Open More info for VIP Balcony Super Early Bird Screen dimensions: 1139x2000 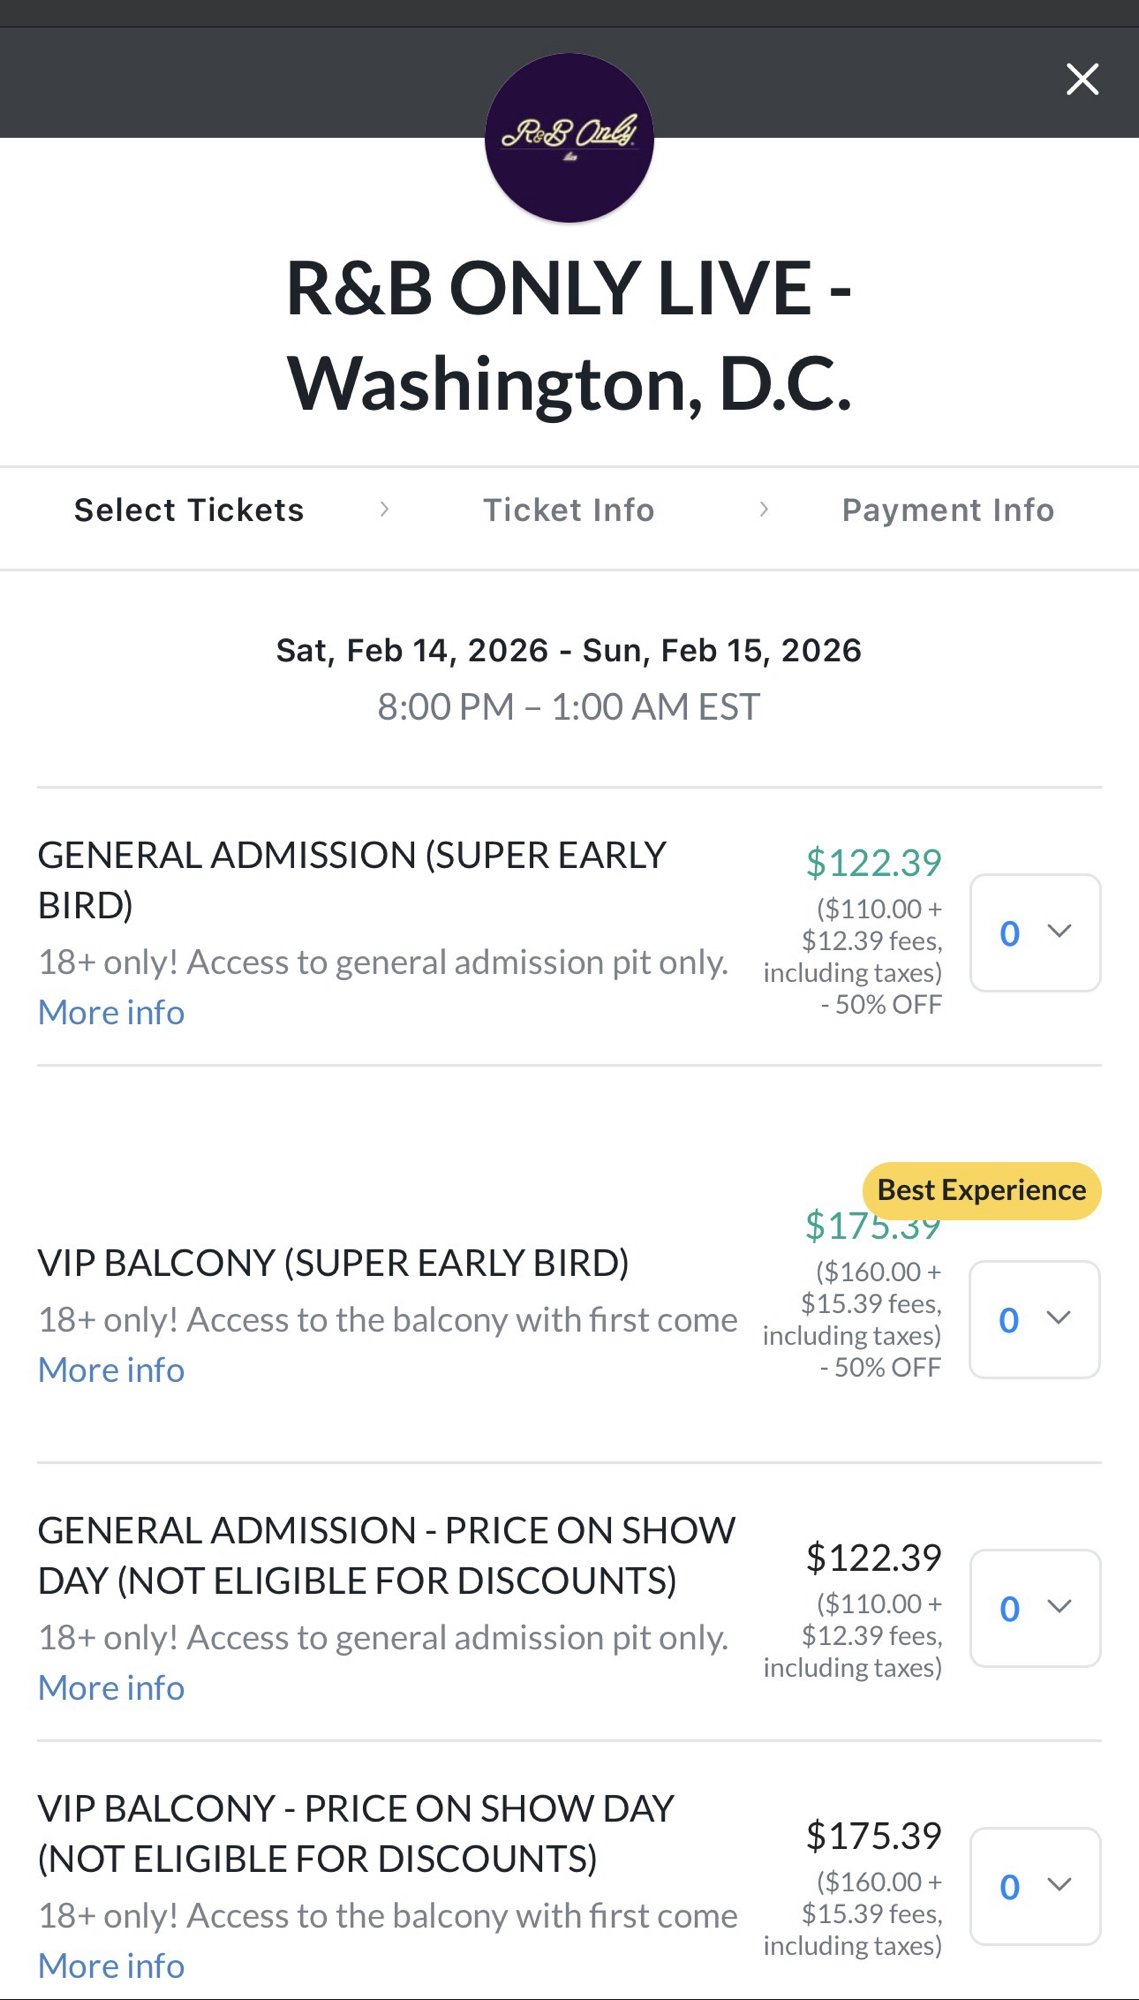111,1370
